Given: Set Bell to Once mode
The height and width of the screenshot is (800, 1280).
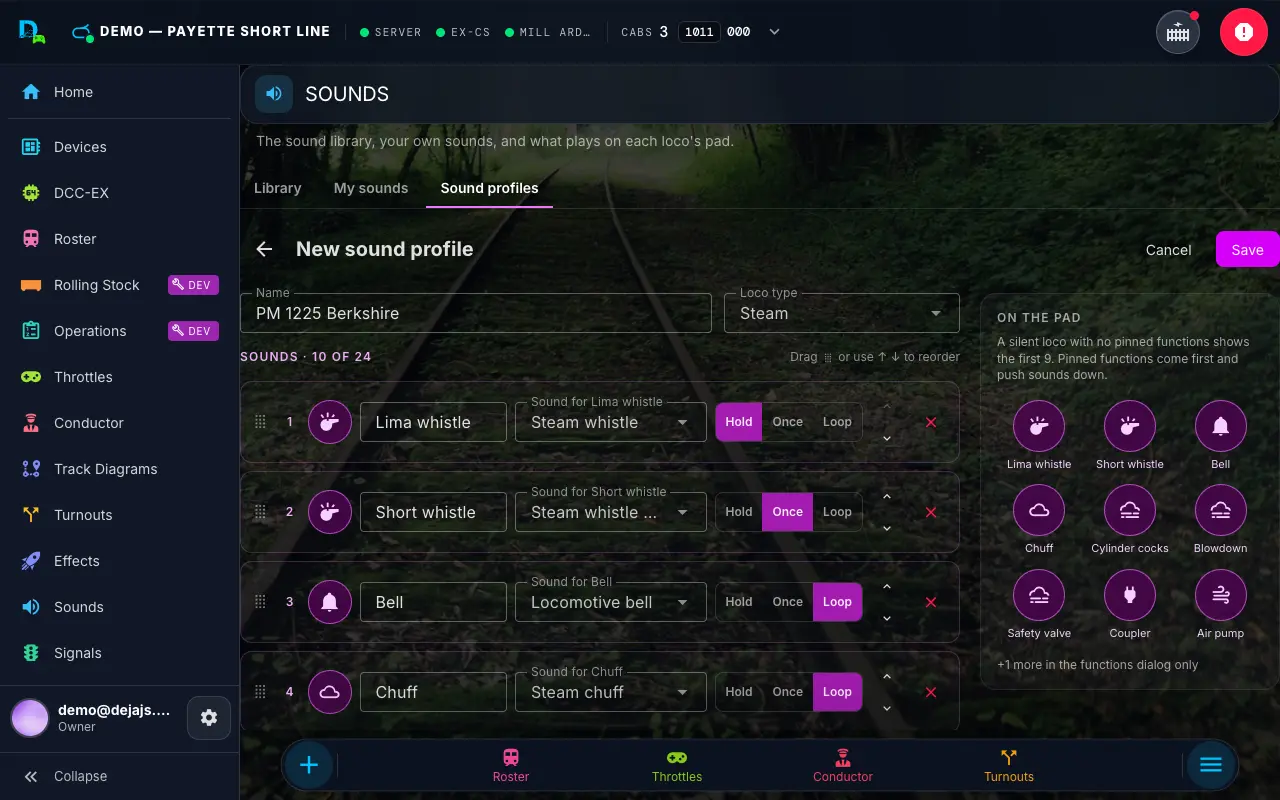Looking at the screenshot, I should coord(788,602).
